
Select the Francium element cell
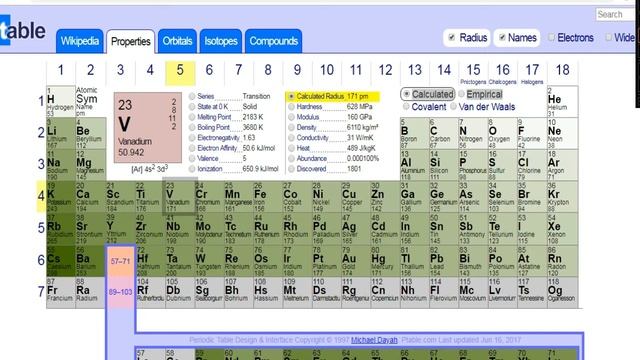click(60, 293)
